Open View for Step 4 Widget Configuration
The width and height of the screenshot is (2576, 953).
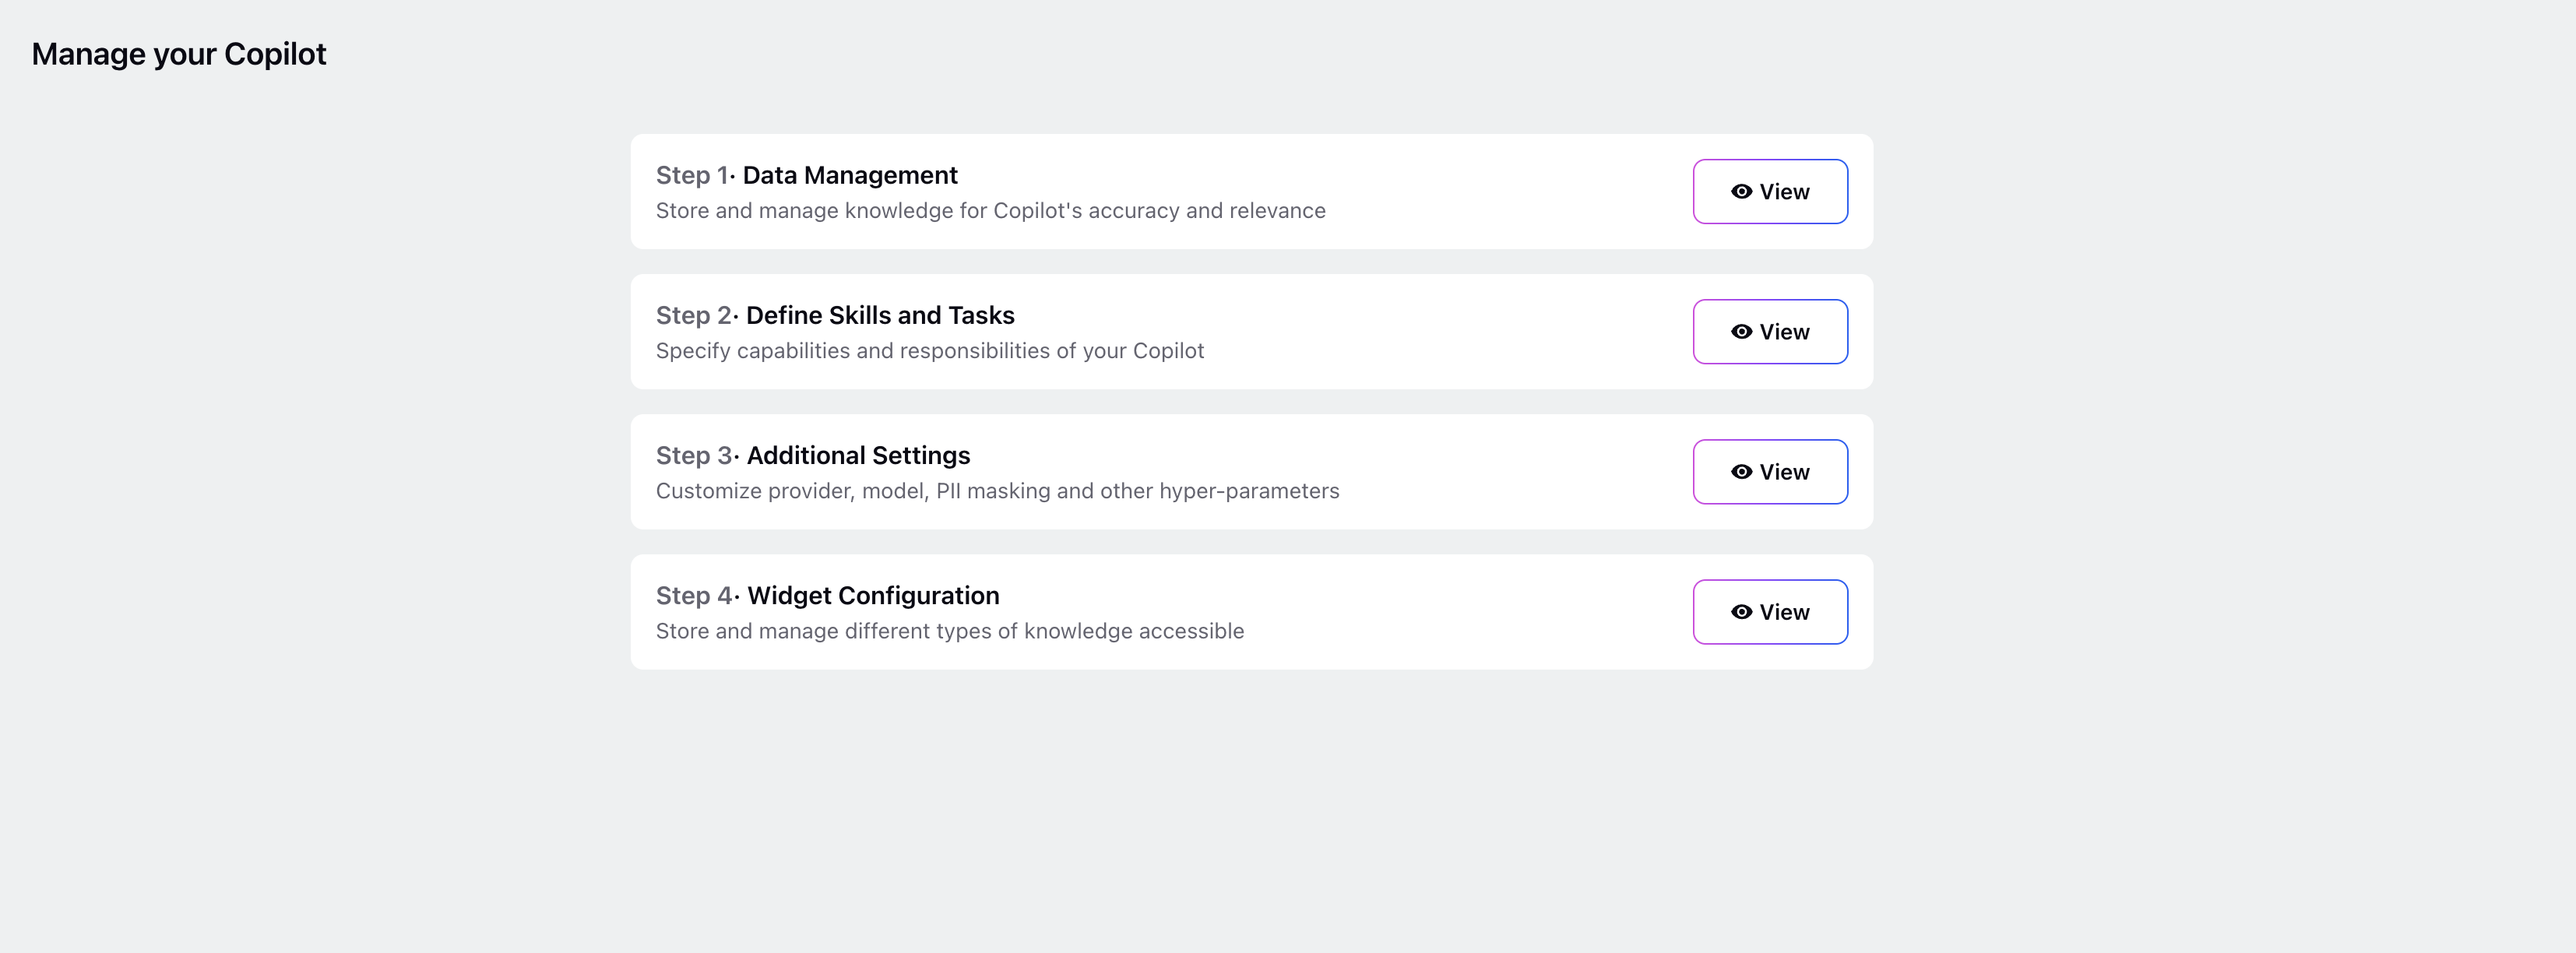(1770, 611)
